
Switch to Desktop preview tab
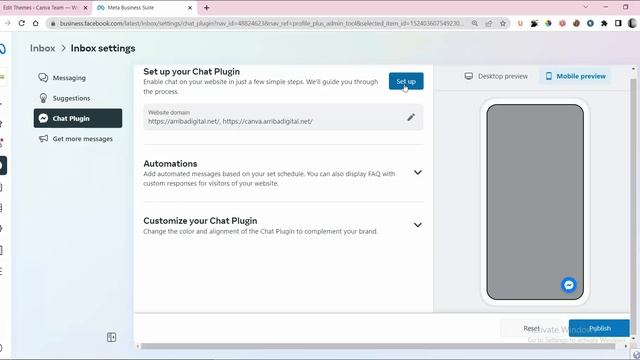pyautogui.click(x=496, y=76)
